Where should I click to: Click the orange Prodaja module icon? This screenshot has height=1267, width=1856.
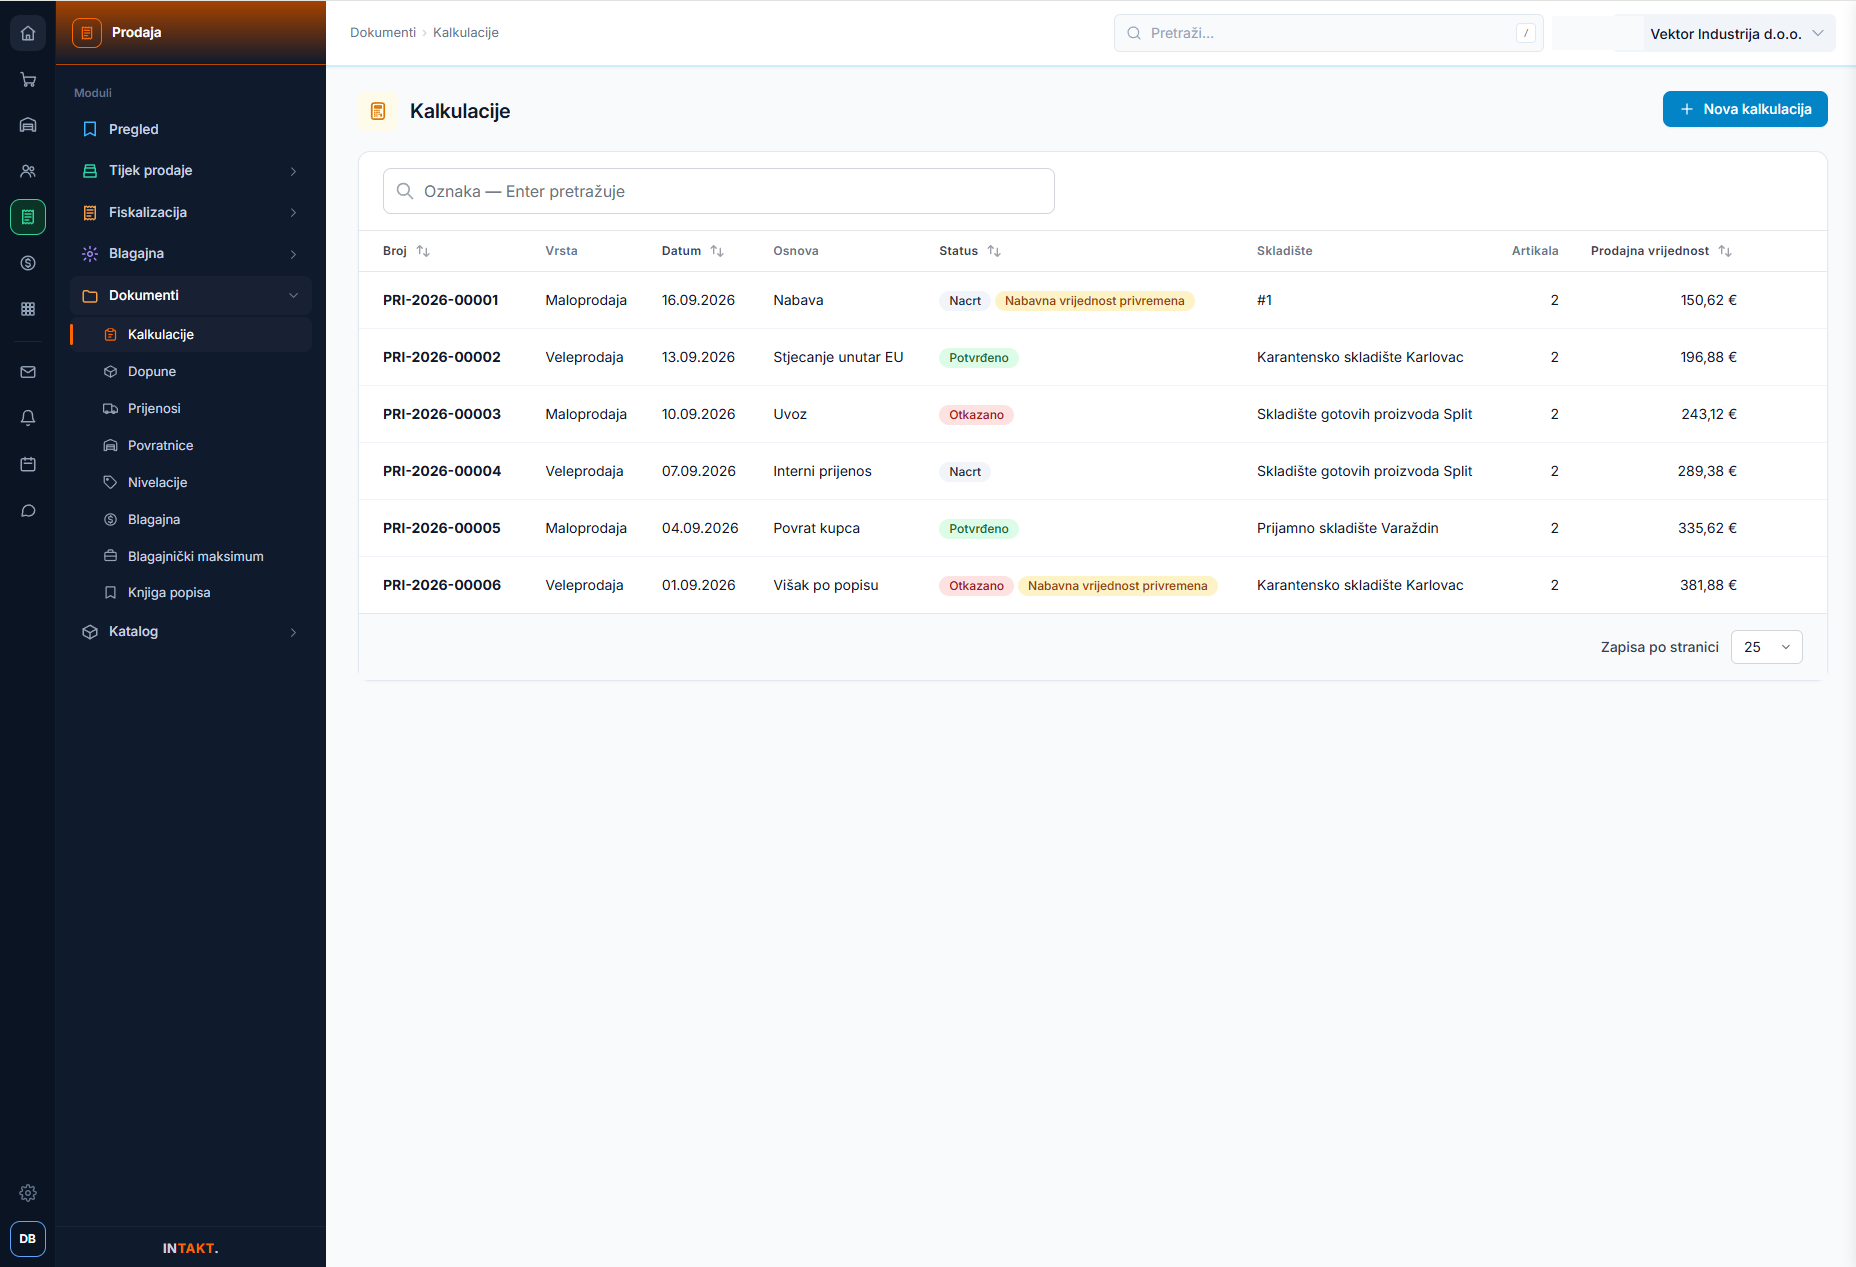tap(87, 33)
